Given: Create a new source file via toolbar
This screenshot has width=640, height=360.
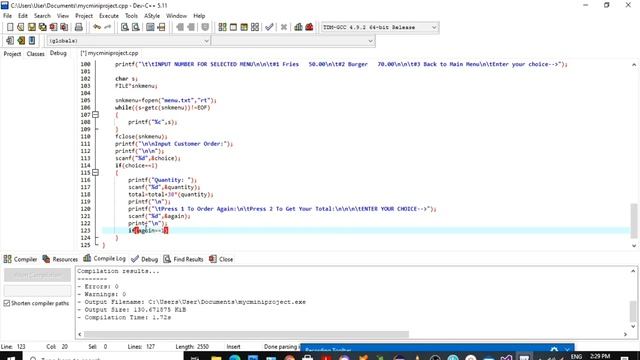Looking at the screenshot, I should pos(10,27).
